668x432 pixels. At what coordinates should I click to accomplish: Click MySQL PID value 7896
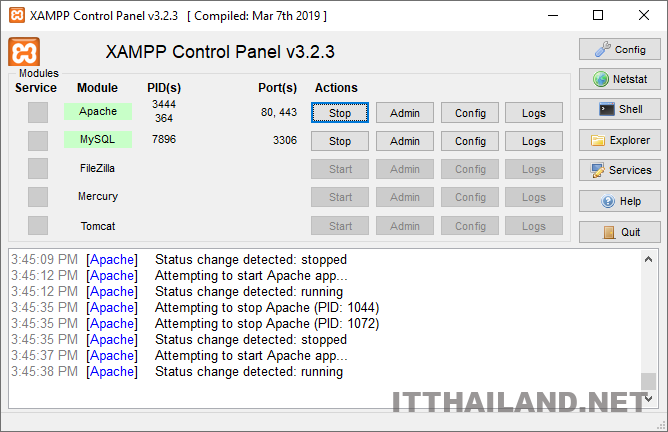(x=164, y=139)
